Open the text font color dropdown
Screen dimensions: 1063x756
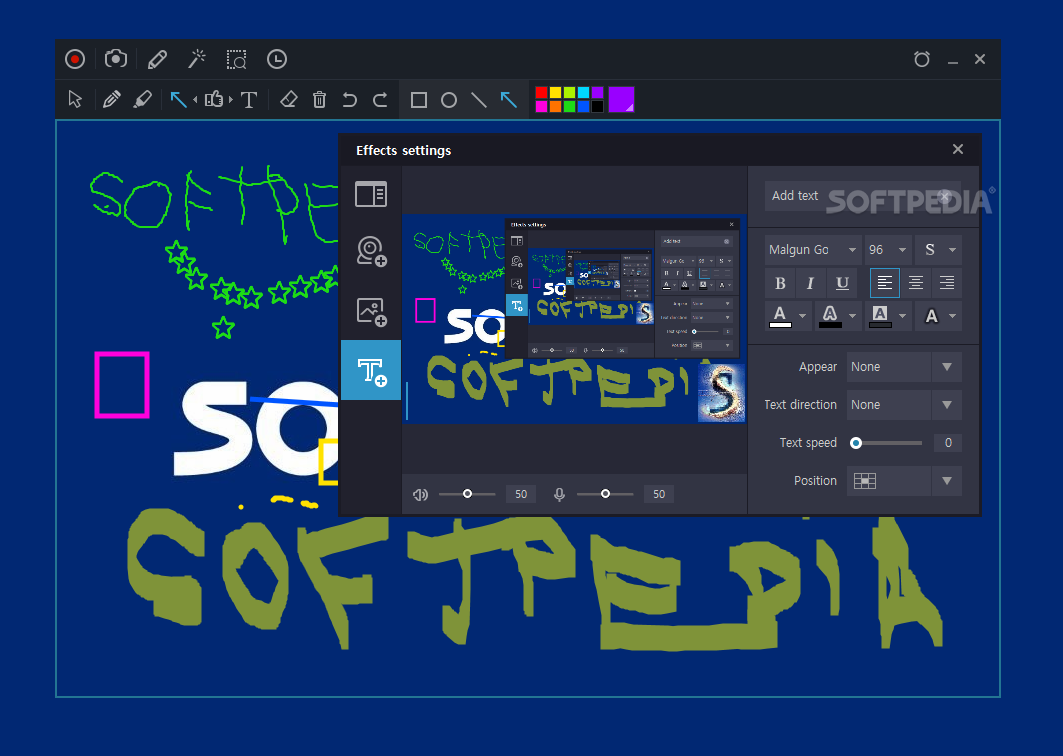[x=788, y=316]
